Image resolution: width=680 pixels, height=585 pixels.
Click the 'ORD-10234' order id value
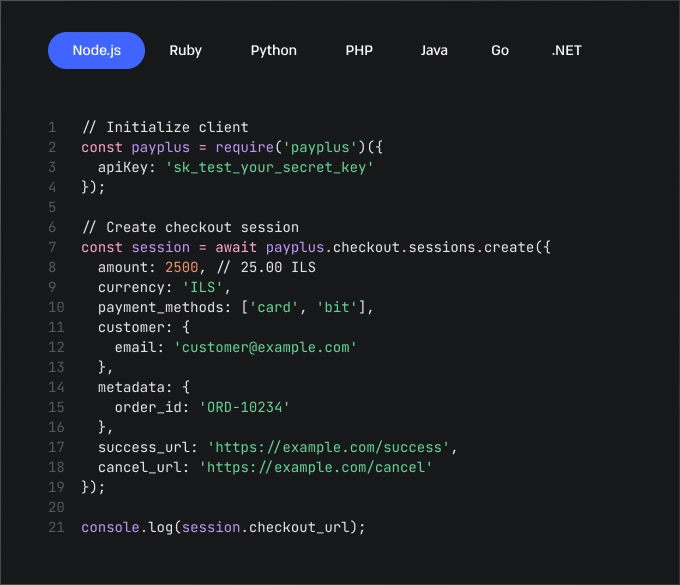(244, 407)
